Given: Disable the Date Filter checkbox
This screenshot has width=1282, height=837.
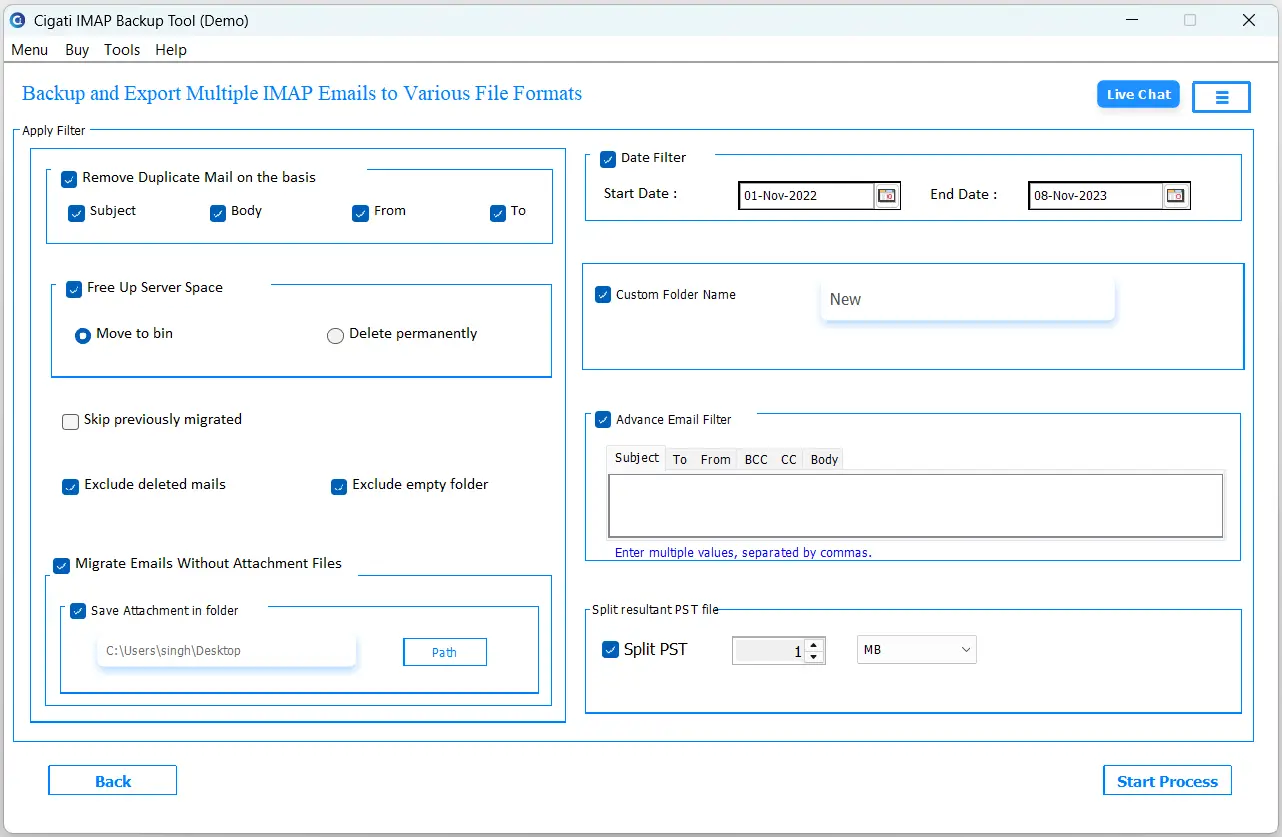Looking at the screenshot, I should (x=608, y=159).
